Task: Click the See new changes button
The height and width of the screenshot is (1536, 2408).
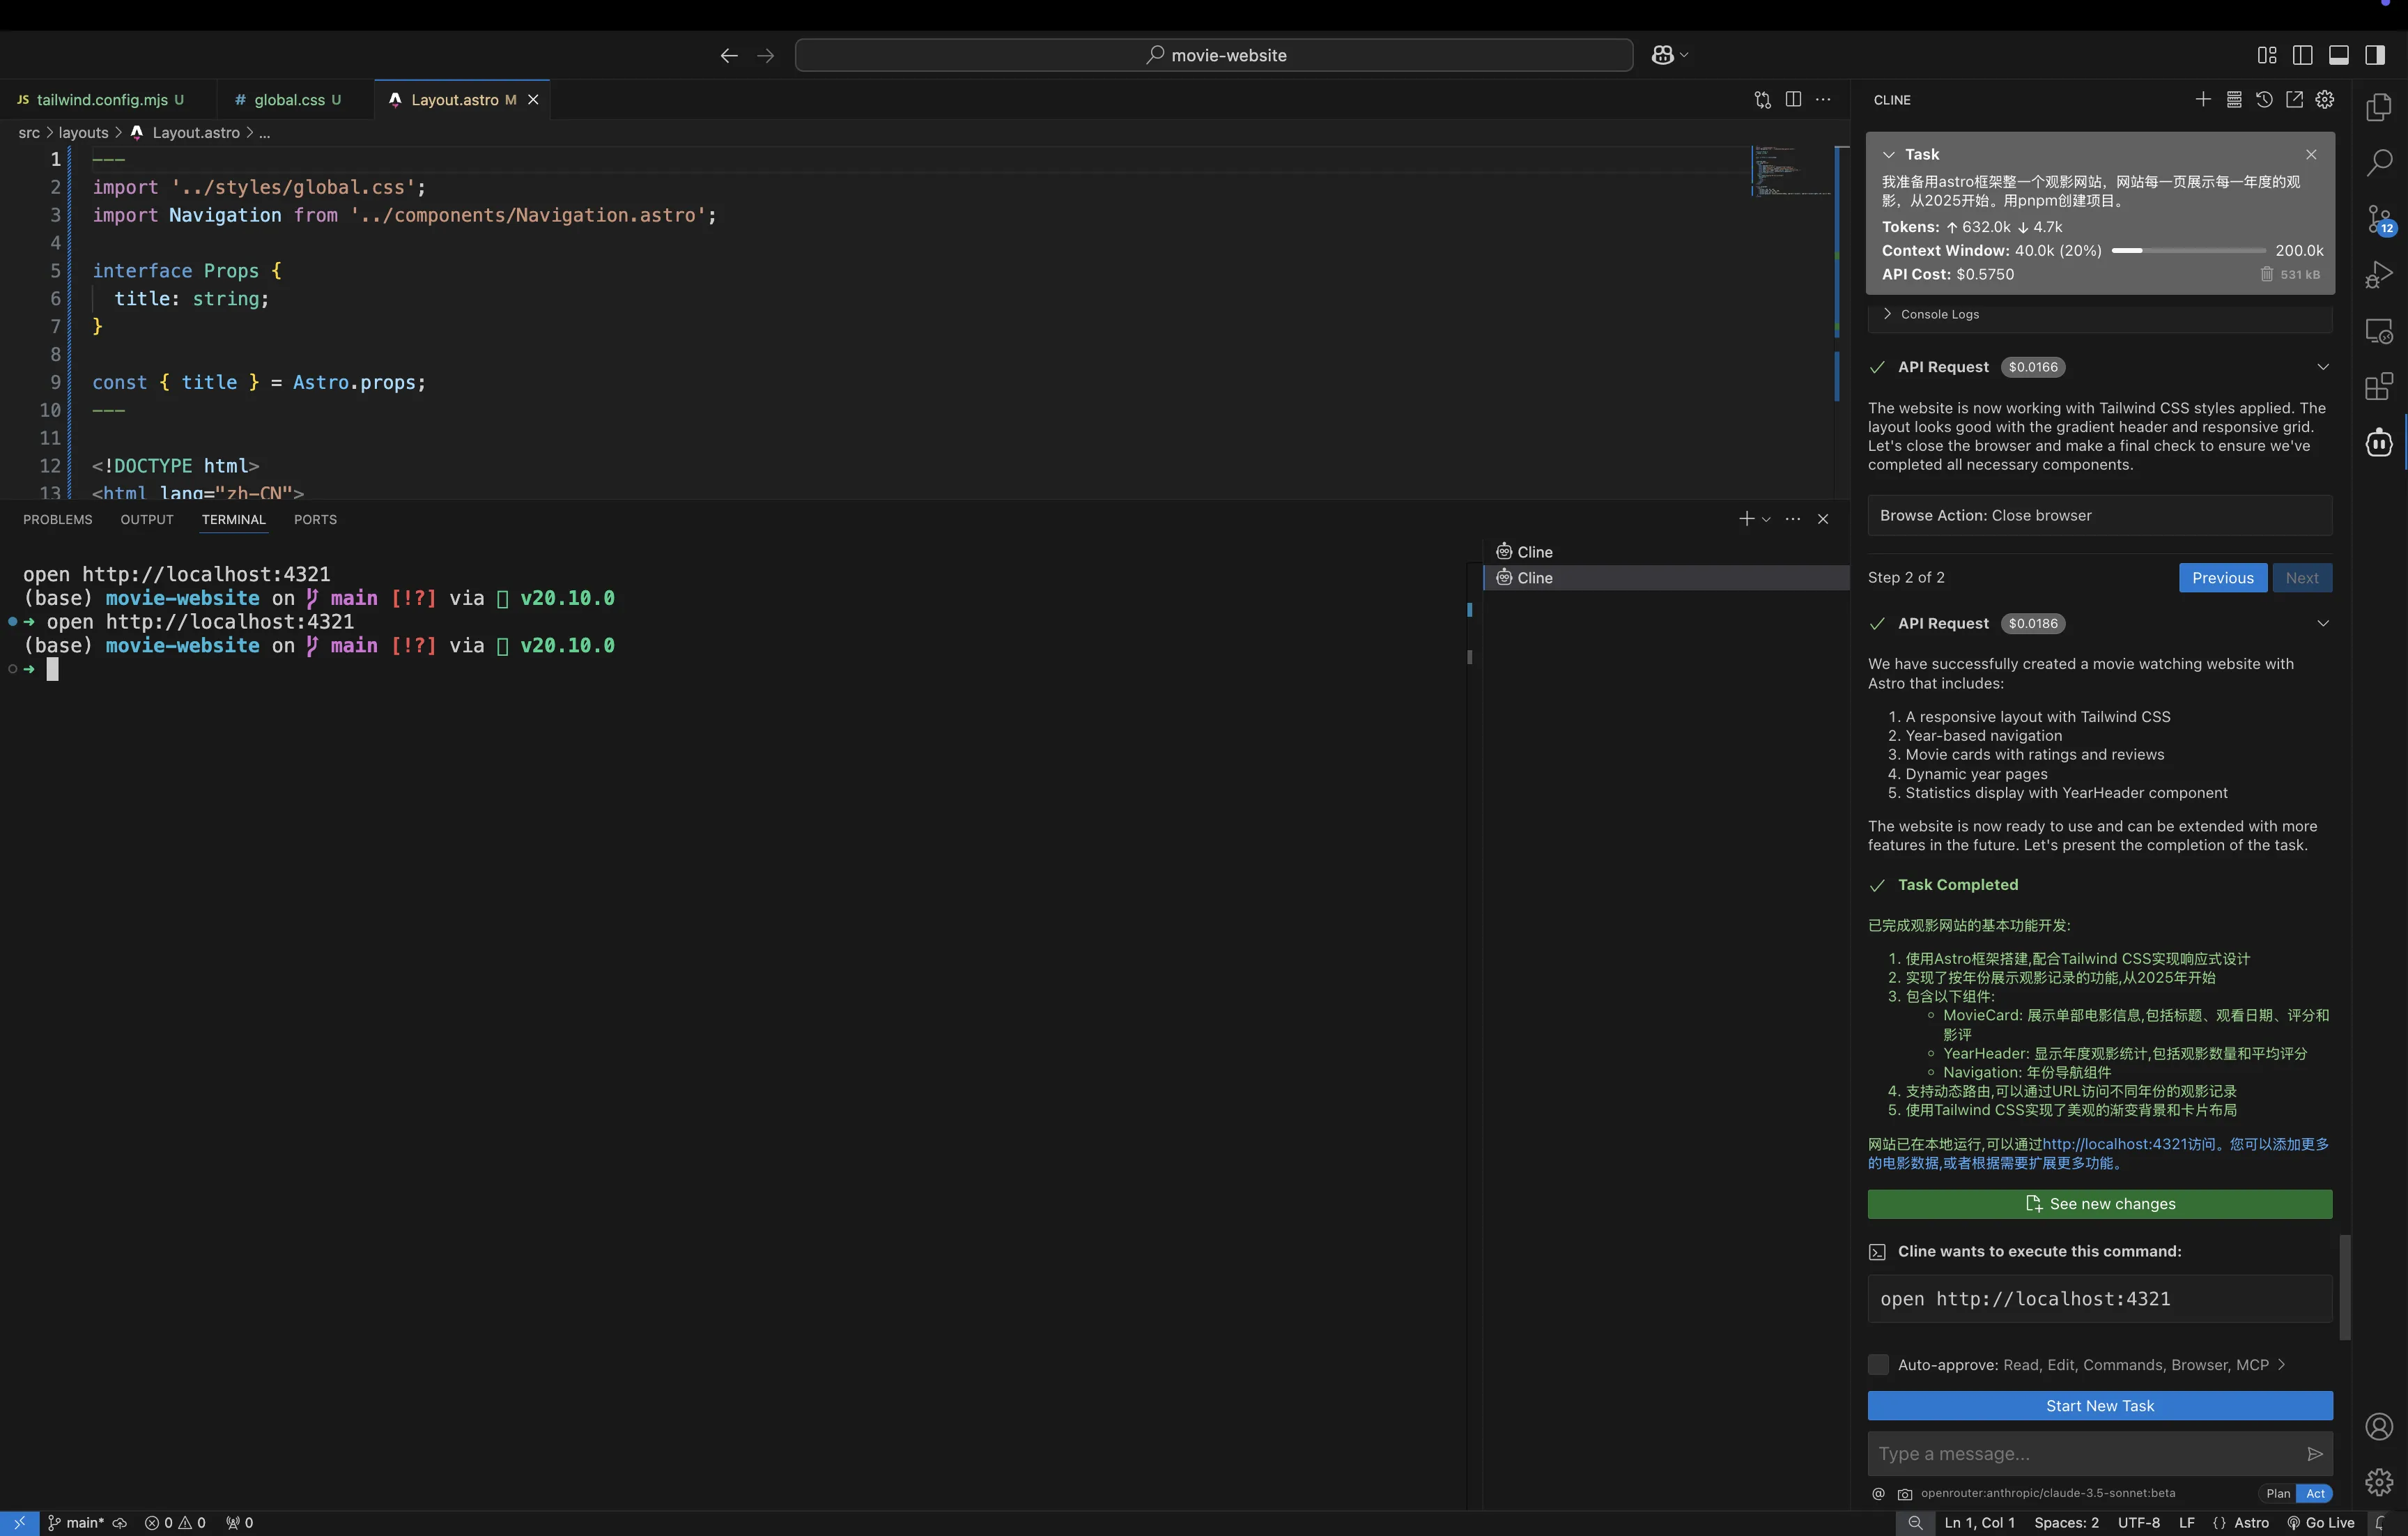Action: [x=2099, y=1204]
